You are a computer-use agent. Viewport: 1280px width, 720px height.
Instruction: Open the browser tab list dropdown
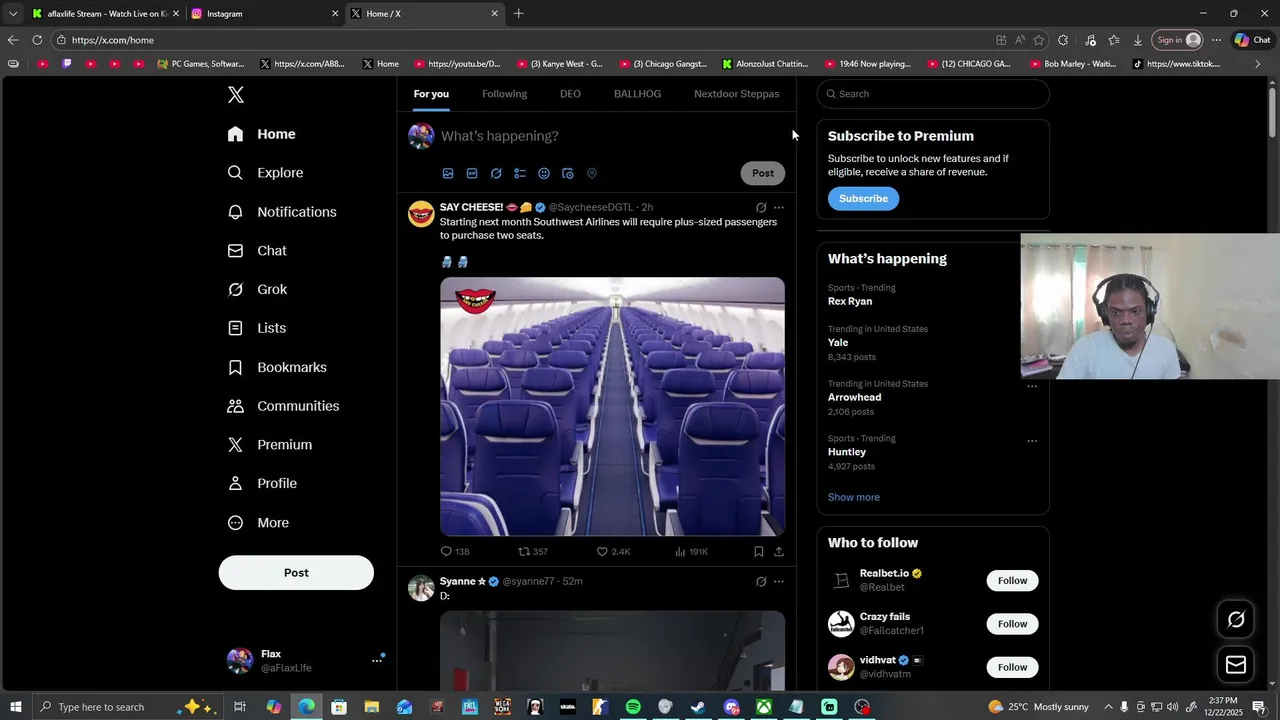pos(13,14)
